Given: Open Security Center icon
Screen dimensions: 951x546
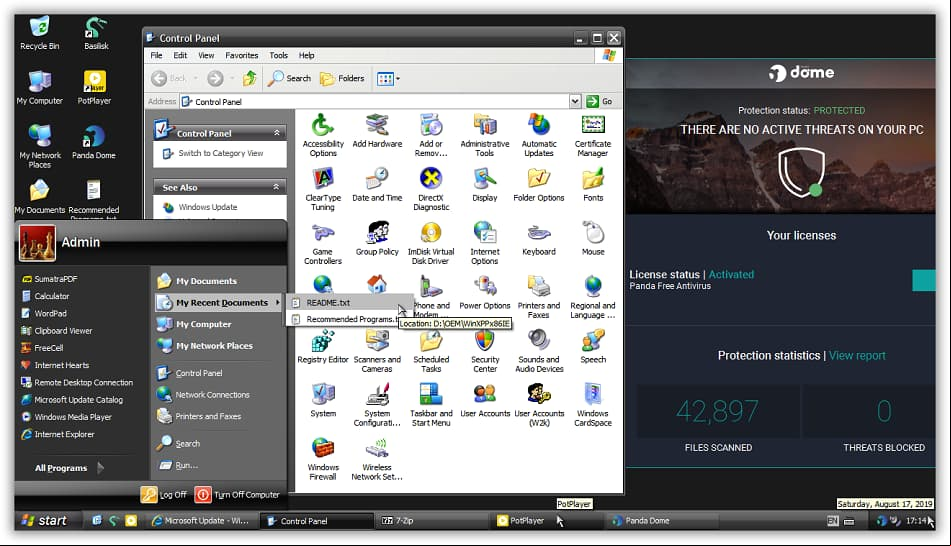Looking at the screenshot, I should pyautogui.click(x=485, y=351).
